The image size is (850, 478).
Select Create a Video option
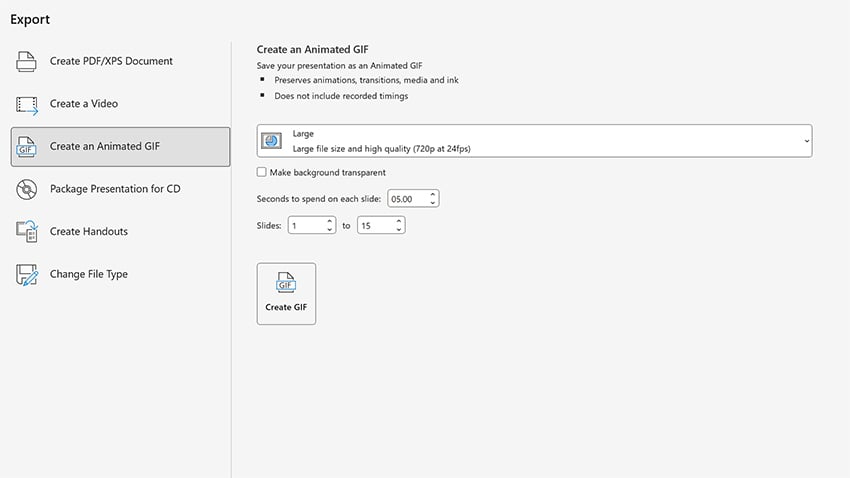[x=84, y=104]
